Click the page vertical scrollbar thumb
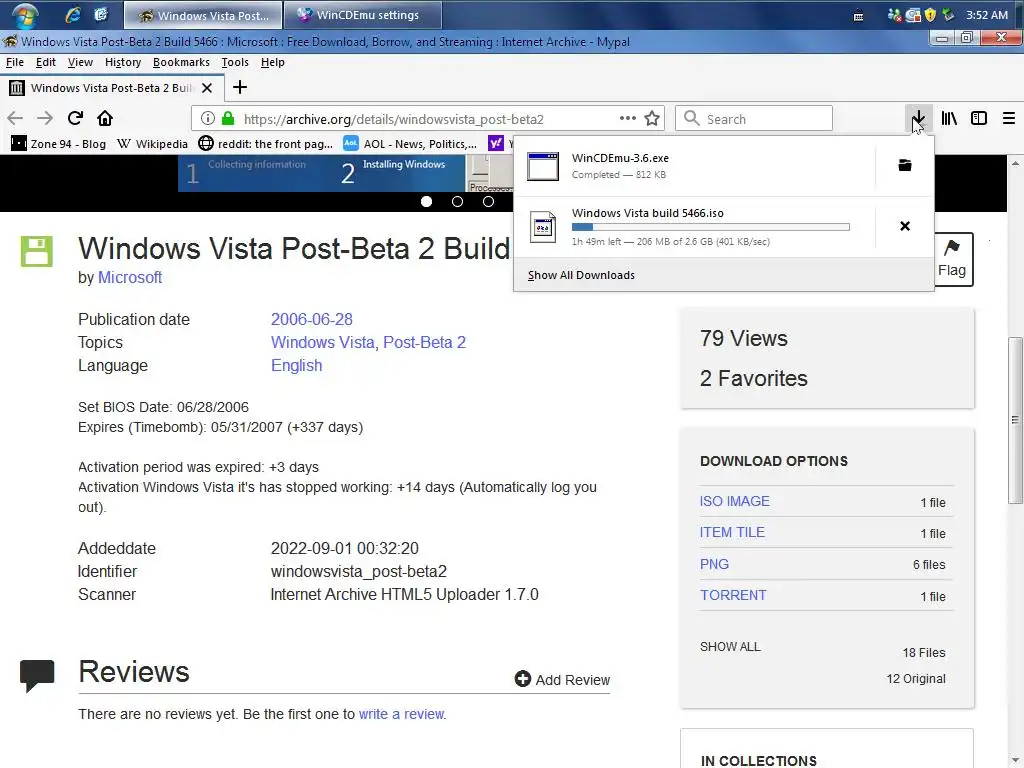Image resolution: width=1024 pixels, height=768 pixels. pyautogui.click(x=1015, y=420)
